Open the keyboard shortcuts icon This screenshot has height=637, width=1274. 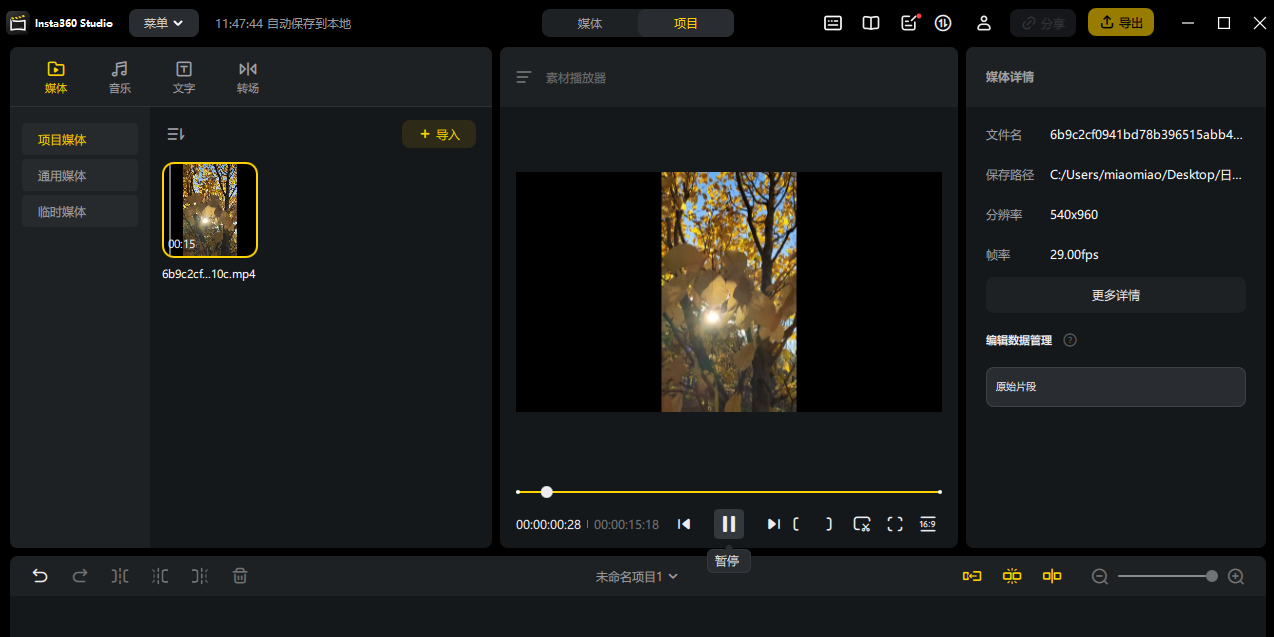point(833,23)
